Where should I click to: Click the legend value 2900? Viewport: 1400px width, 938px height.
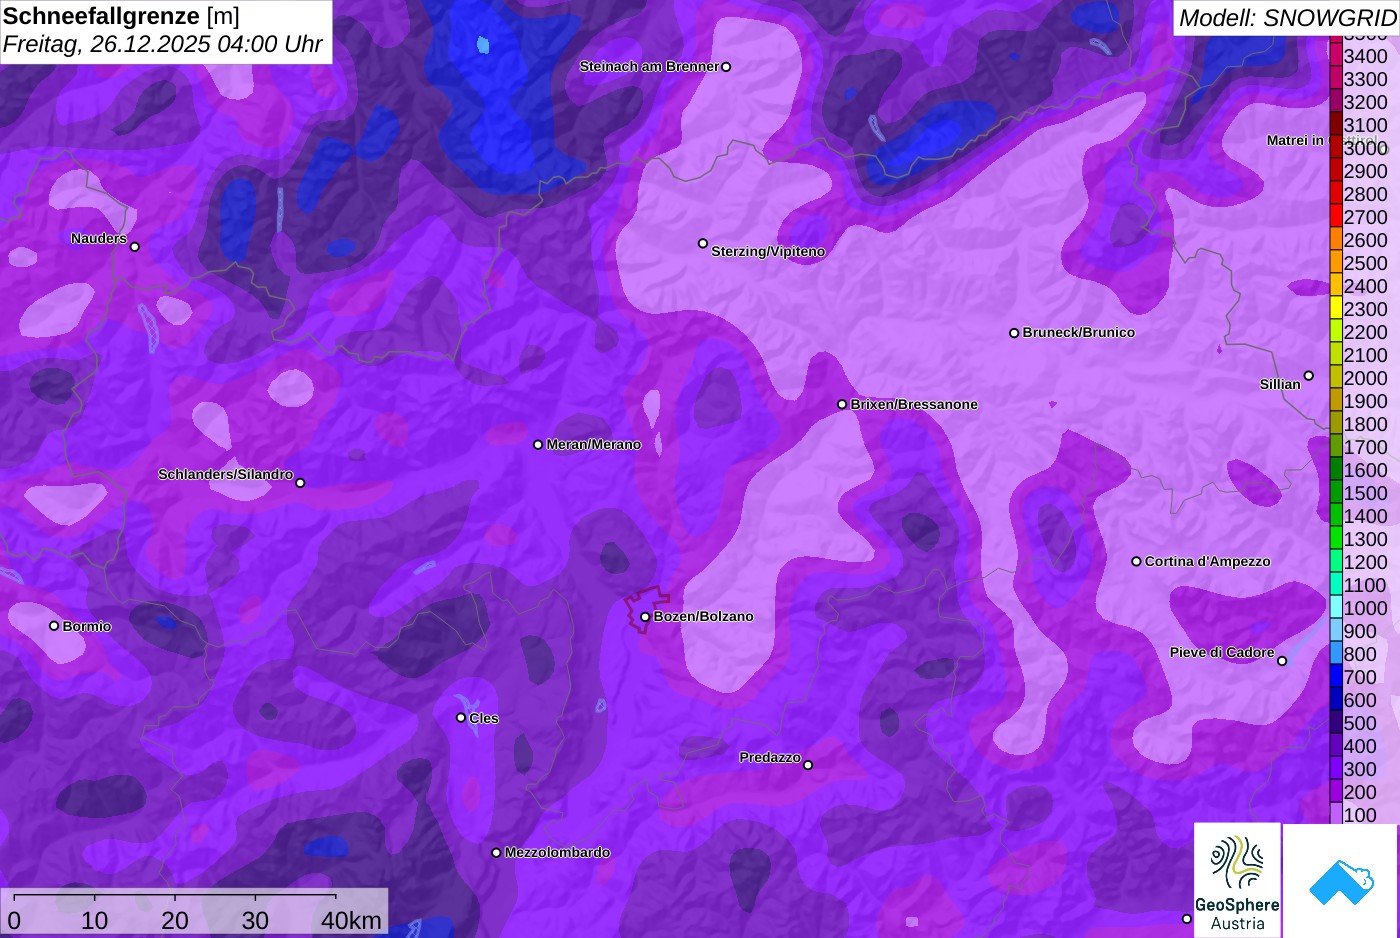click(x=1366, y=171)
